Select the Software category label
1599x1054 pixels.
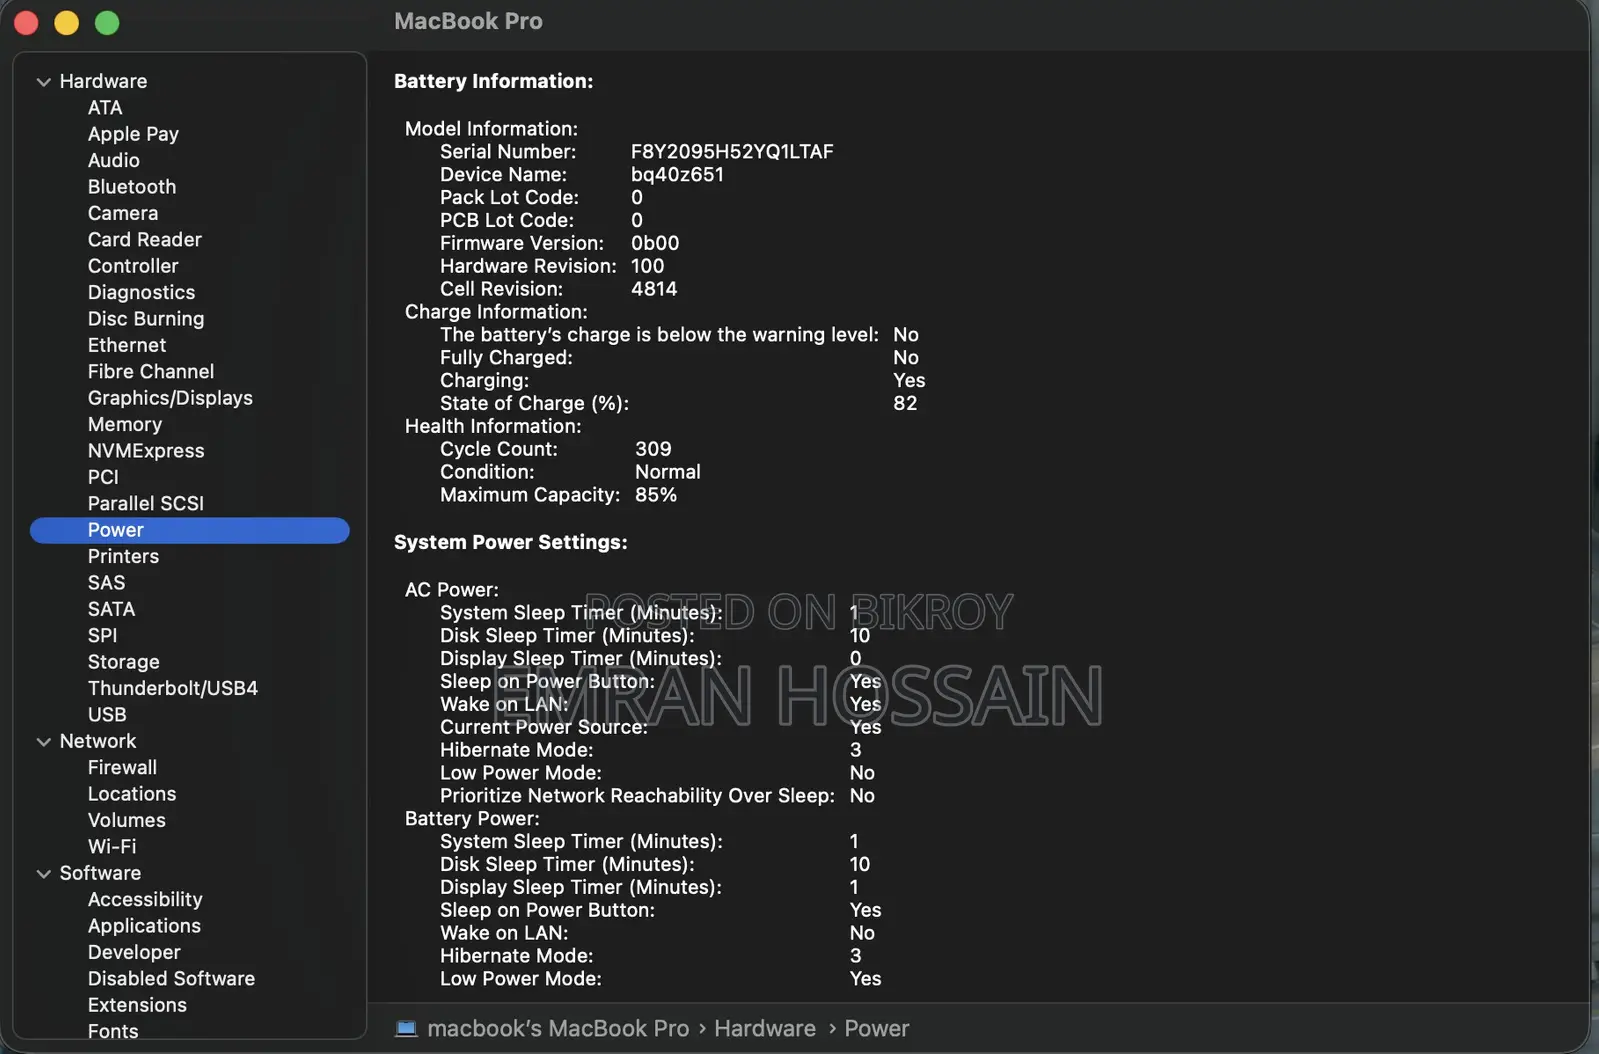(x=100, y=873)
